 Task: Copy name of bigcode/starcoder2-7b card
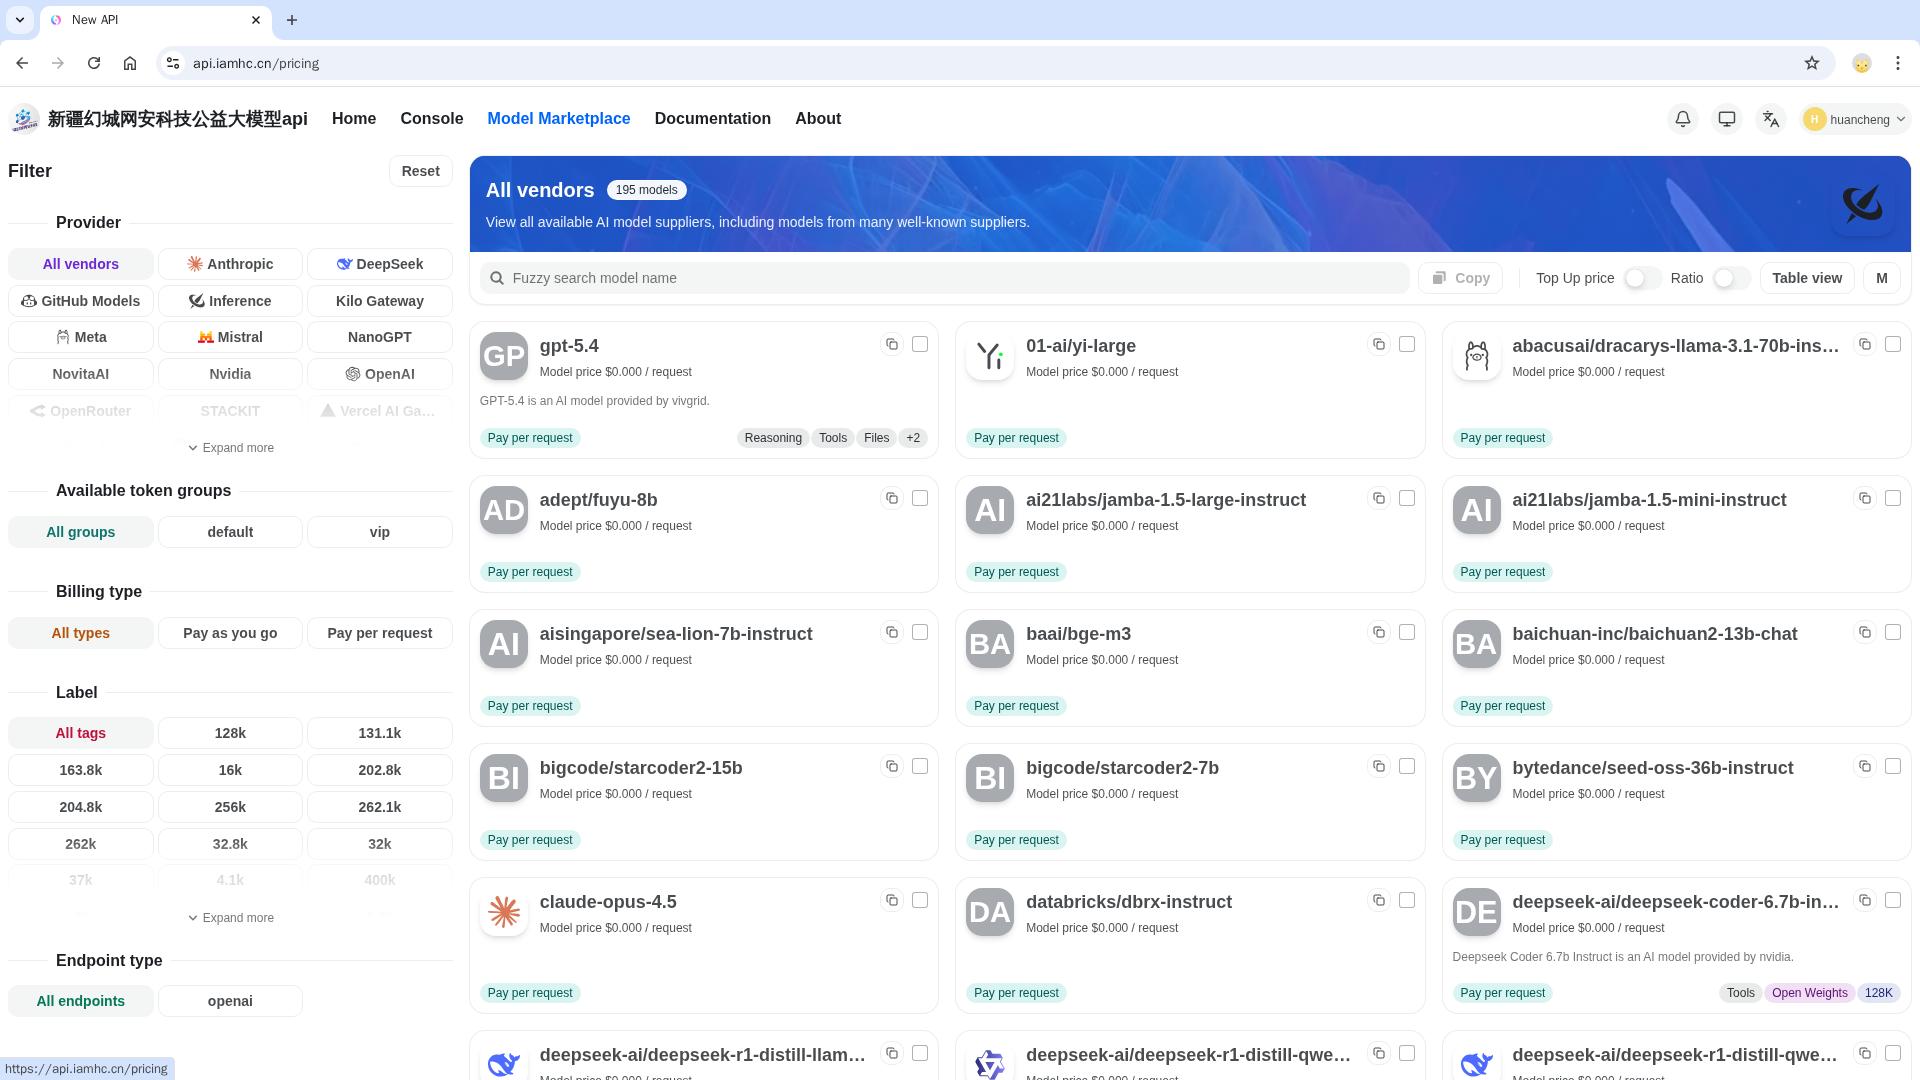pyautogui.click(x=1379, y=766)
